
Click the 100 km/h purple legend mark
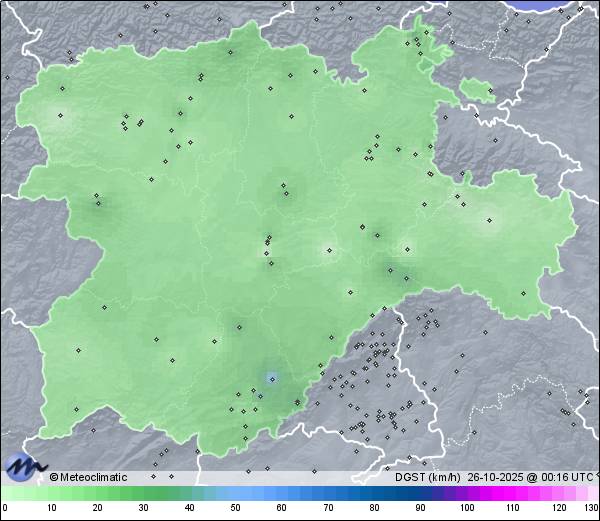(x=467, y=508)
